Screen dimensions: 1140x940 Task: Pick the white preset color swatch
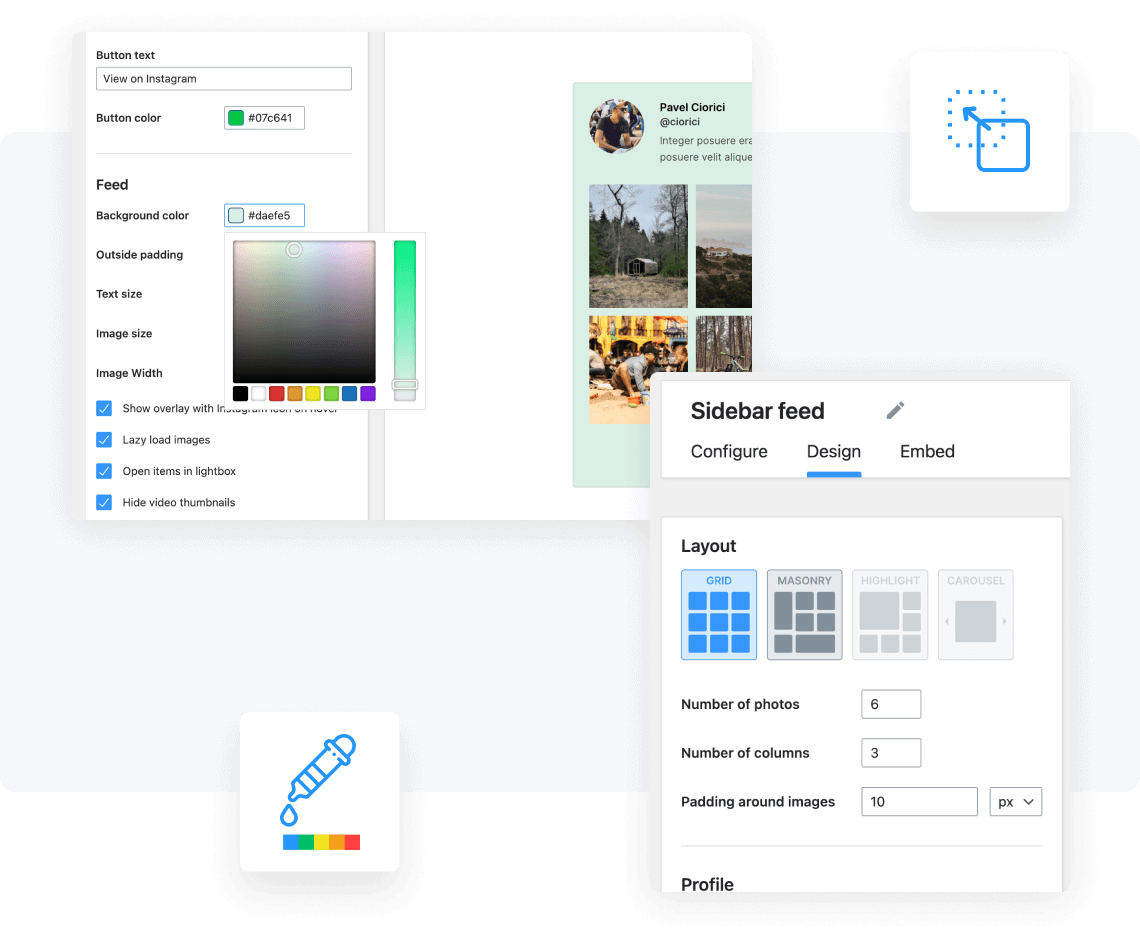pyautogui.click(x=259, y=393)
